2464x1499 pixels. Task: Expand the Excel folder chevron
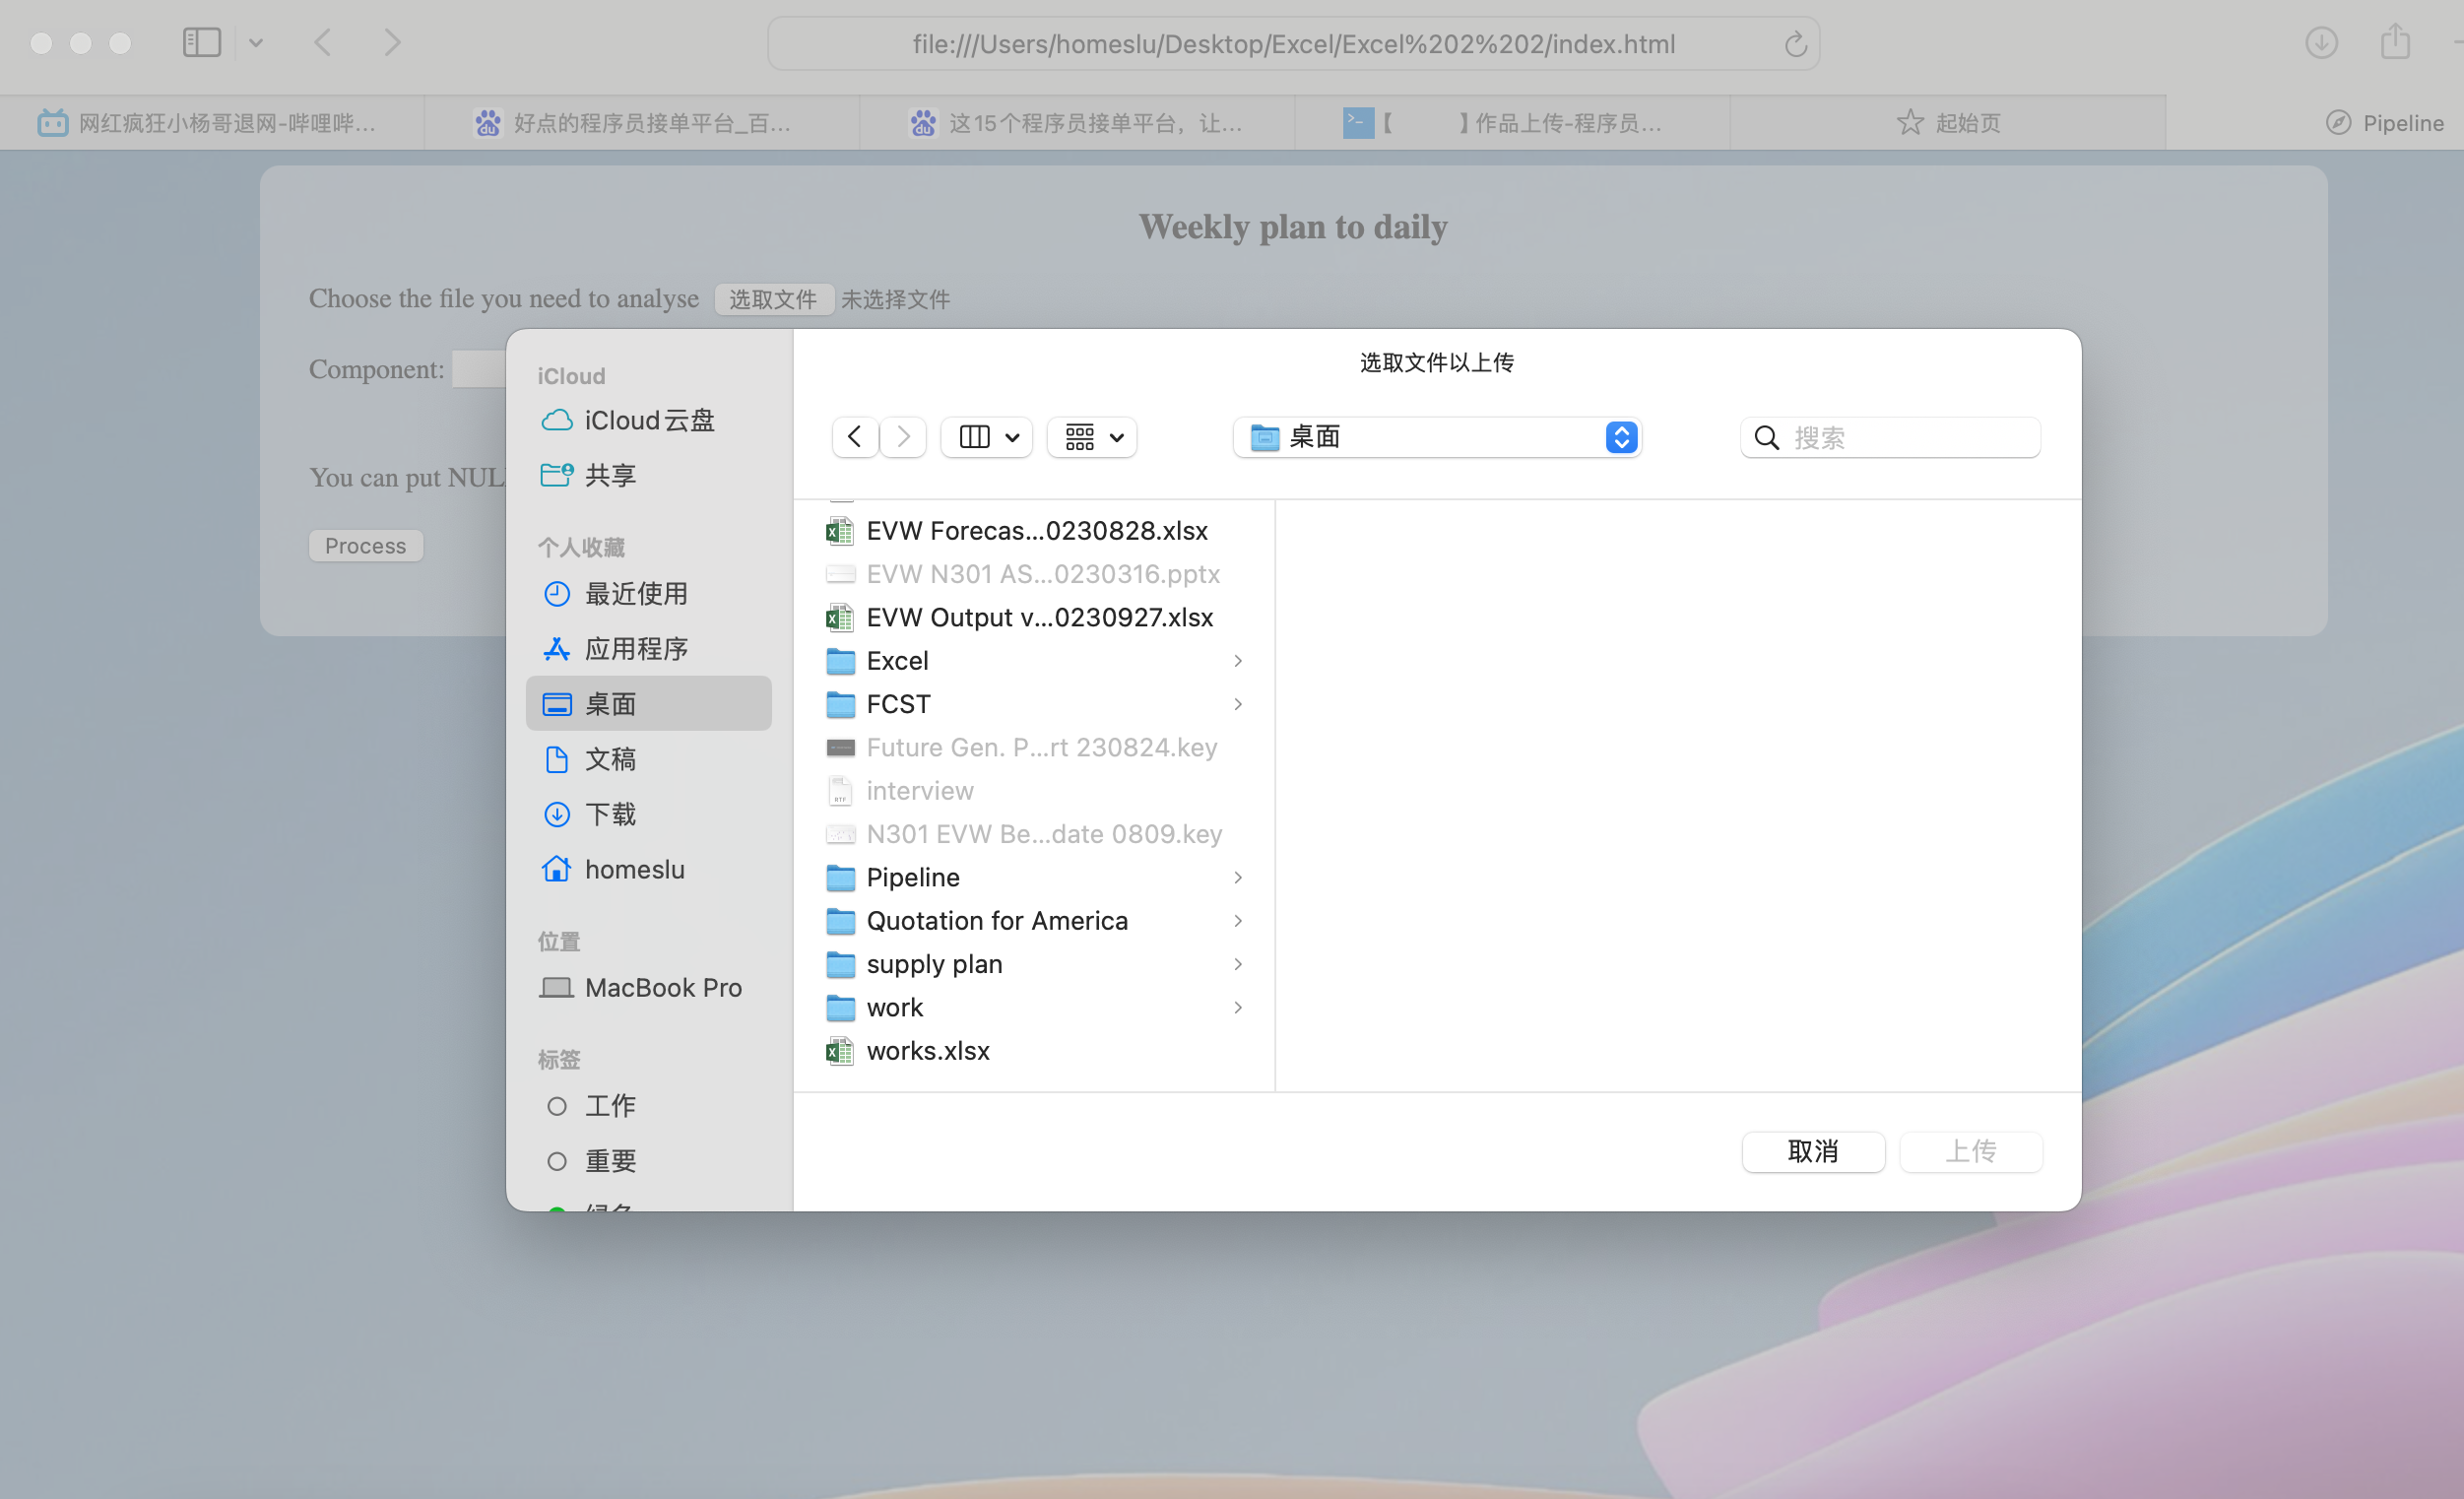[1238, 661]
